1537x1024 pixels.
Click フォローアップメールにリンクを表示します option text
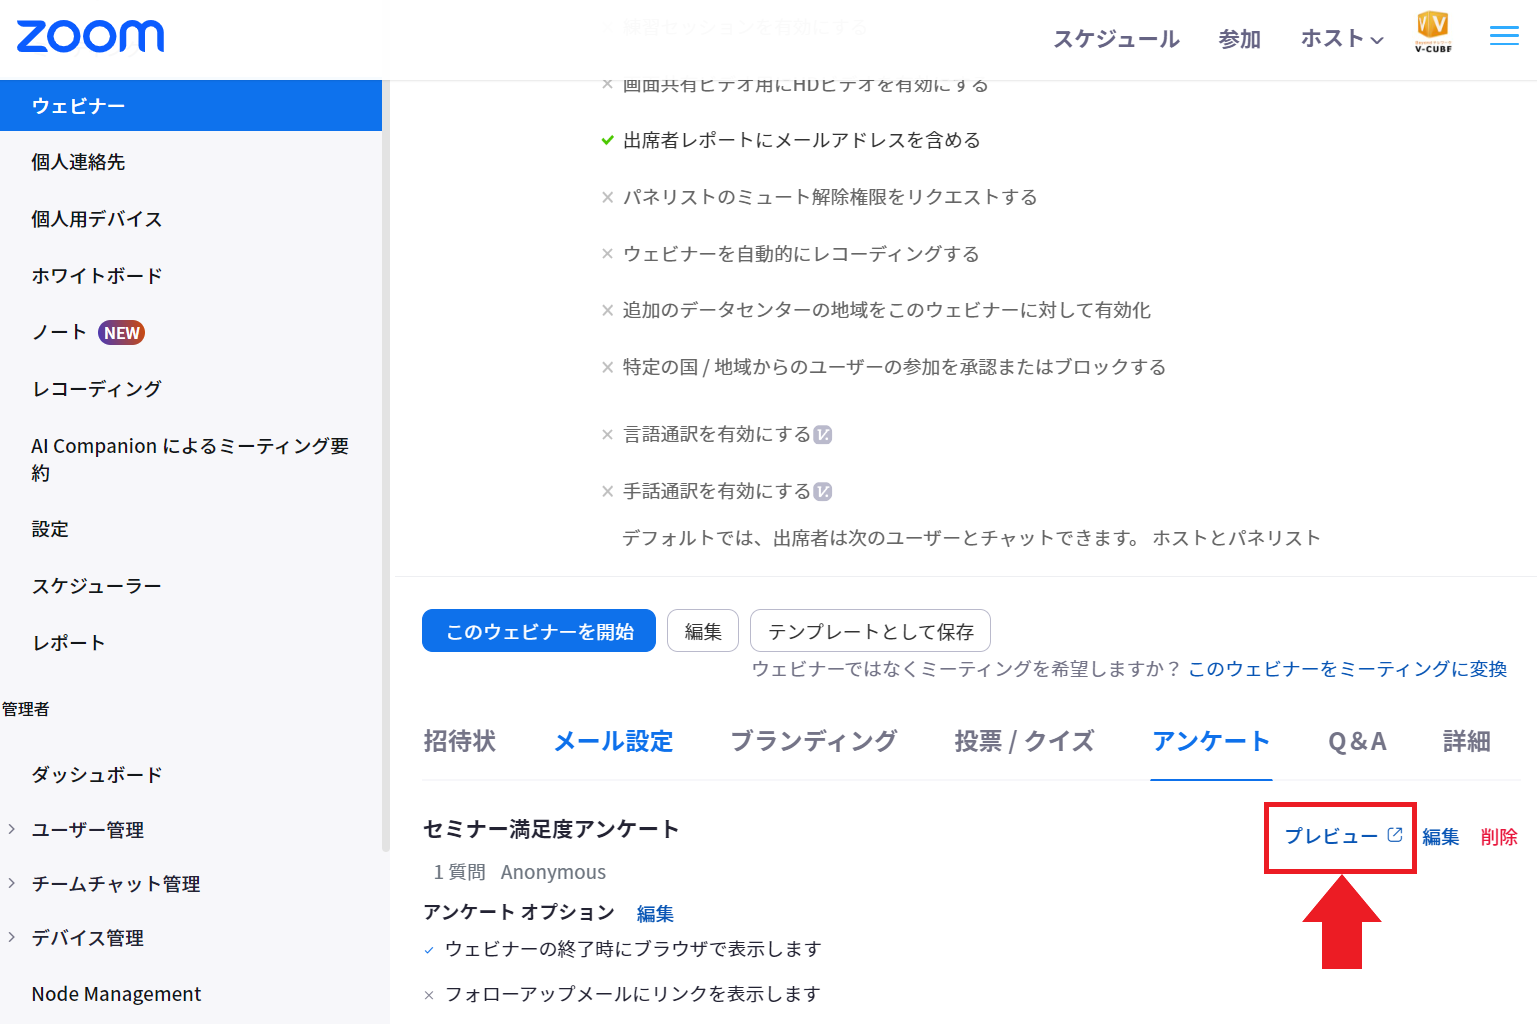pyautogui.click(x=633, y=994)
